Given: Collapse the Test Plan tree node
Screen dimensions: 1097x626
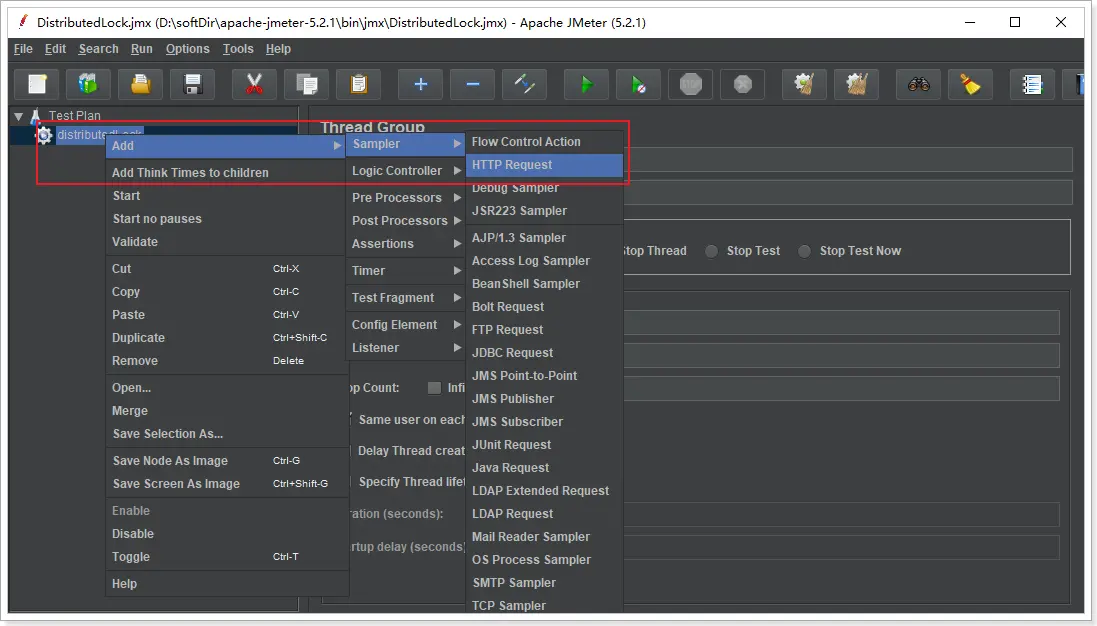Looking at the screenshot, I should [x=19, y=116].
